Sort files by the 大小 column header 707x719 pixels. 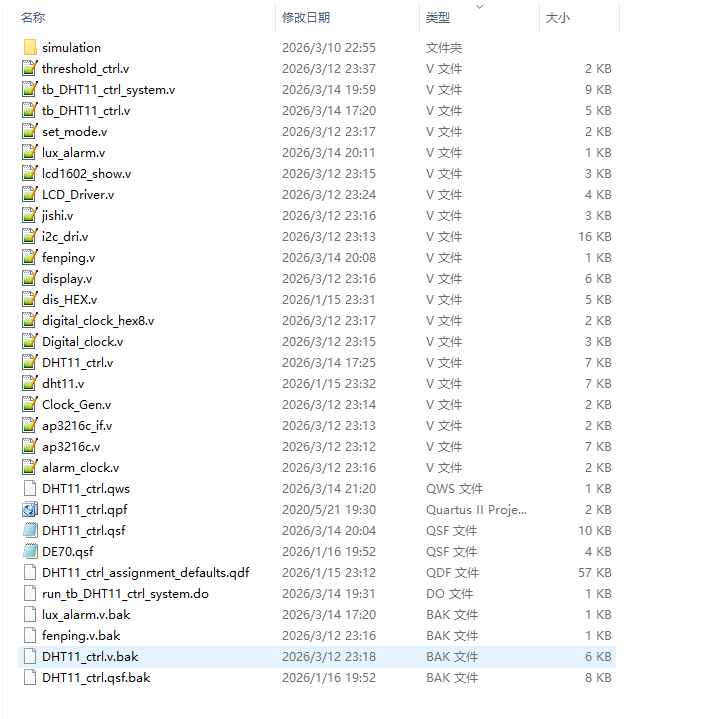558,17
